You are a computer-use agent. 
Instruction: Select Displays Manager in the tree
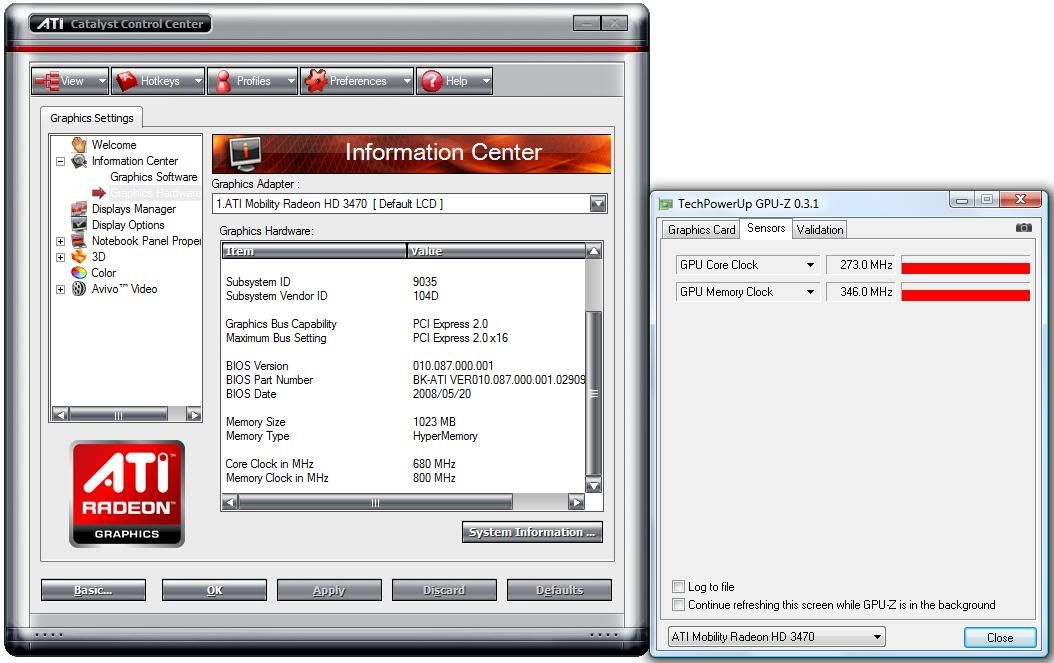click(x=134, y=209)
